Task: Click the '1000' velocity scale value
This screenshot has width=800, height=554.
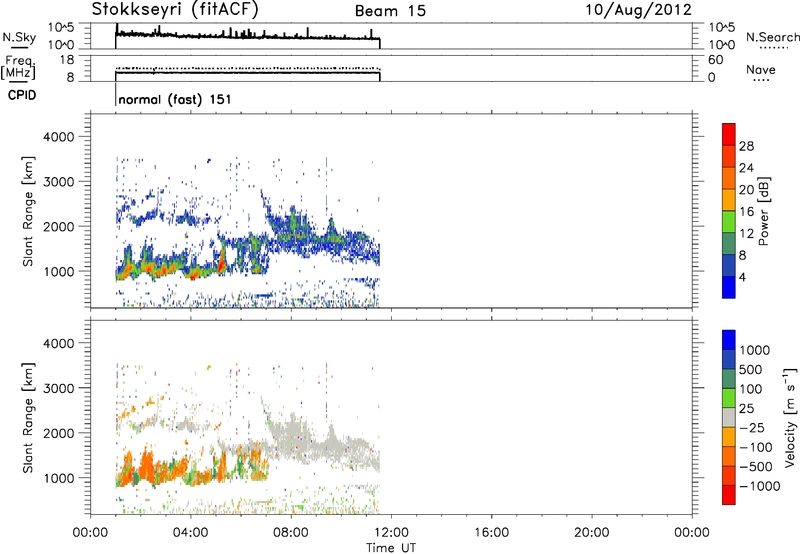Action: 755,350
